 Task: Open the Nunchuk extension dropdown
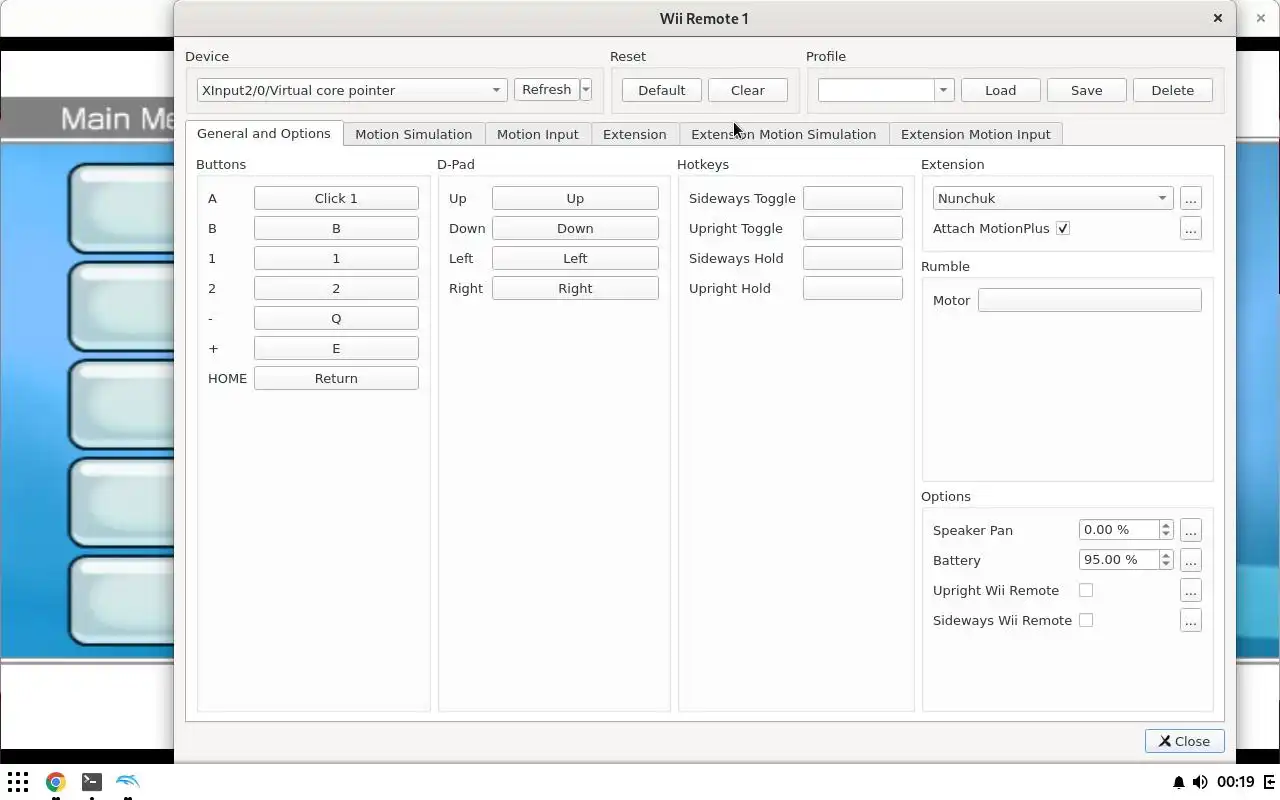[1053, 198]
